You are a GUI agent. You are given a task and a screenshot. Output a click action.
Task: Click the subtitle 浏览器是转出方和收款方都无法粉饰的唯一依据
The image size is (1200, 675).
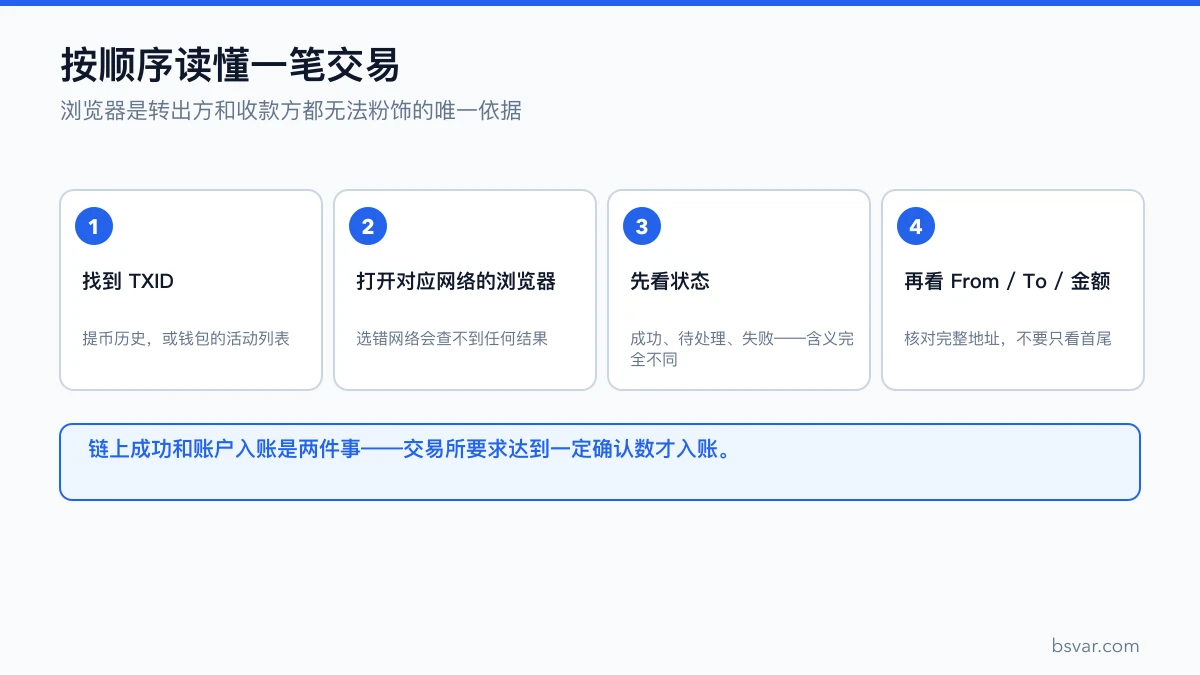click(291, 111)
